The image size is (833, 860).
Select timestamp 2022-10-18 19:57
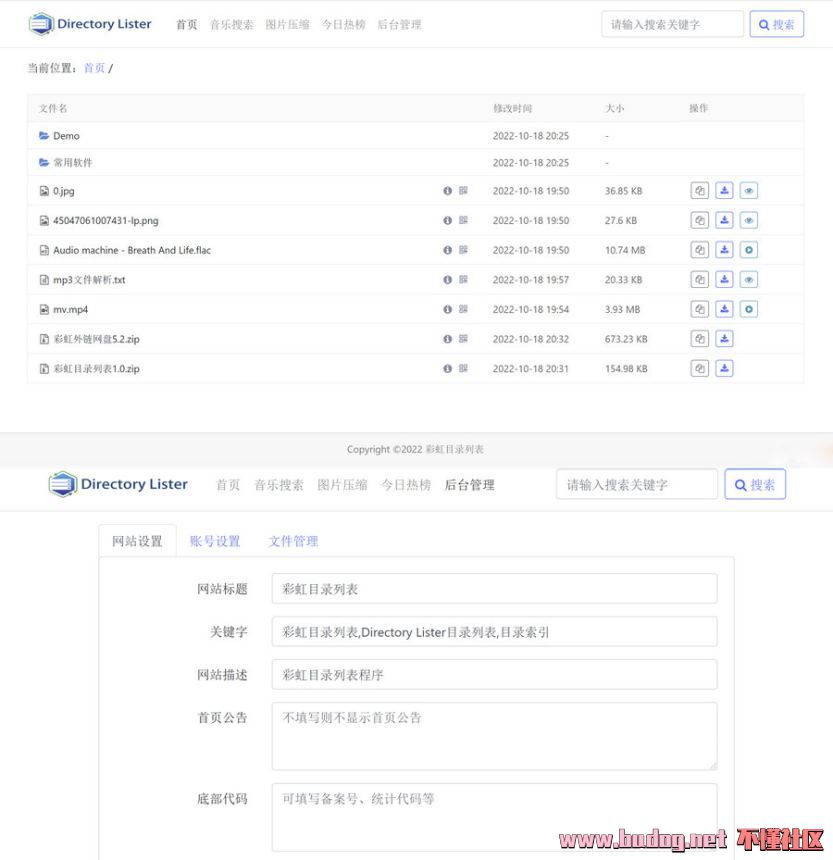(531, 280)
